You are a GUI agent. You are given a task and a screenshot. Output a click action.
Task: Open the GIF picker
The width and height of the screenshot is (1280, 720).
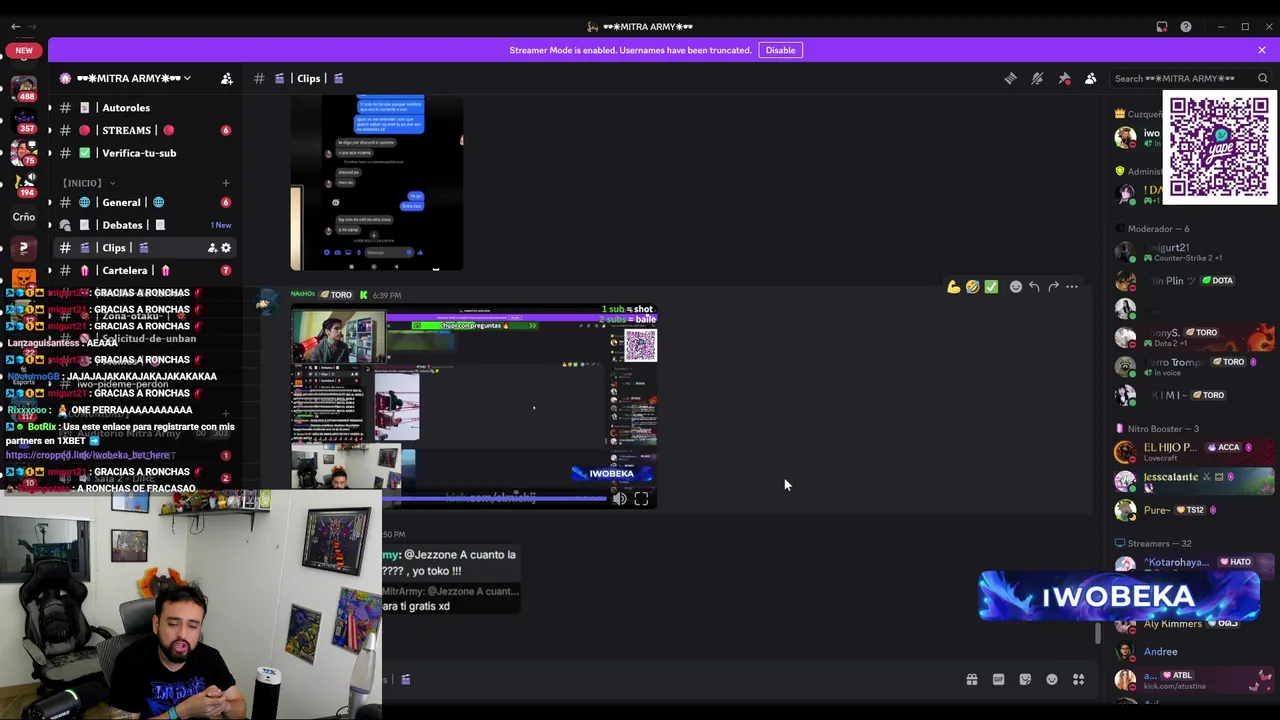click(998, 680)
